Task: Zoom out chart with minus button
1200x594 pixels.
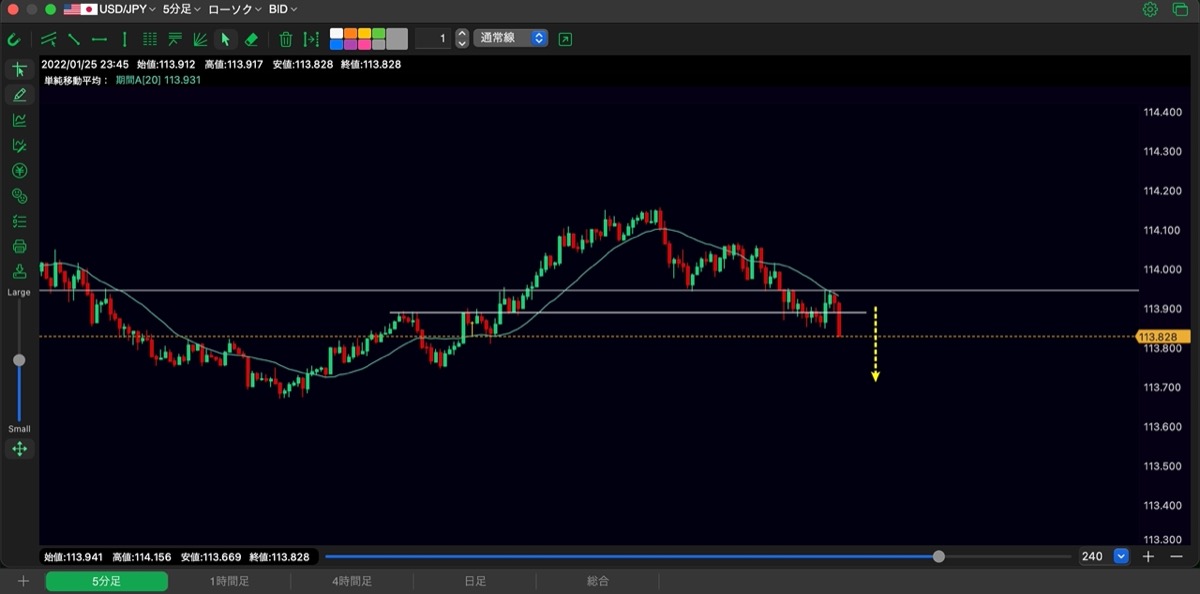Action: pos(1176,556)
